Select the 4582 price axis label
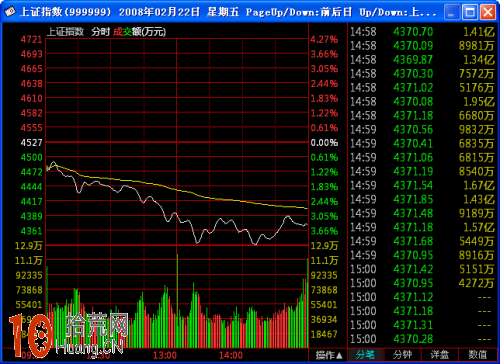 pyautogui.click(x=31, y=113)
